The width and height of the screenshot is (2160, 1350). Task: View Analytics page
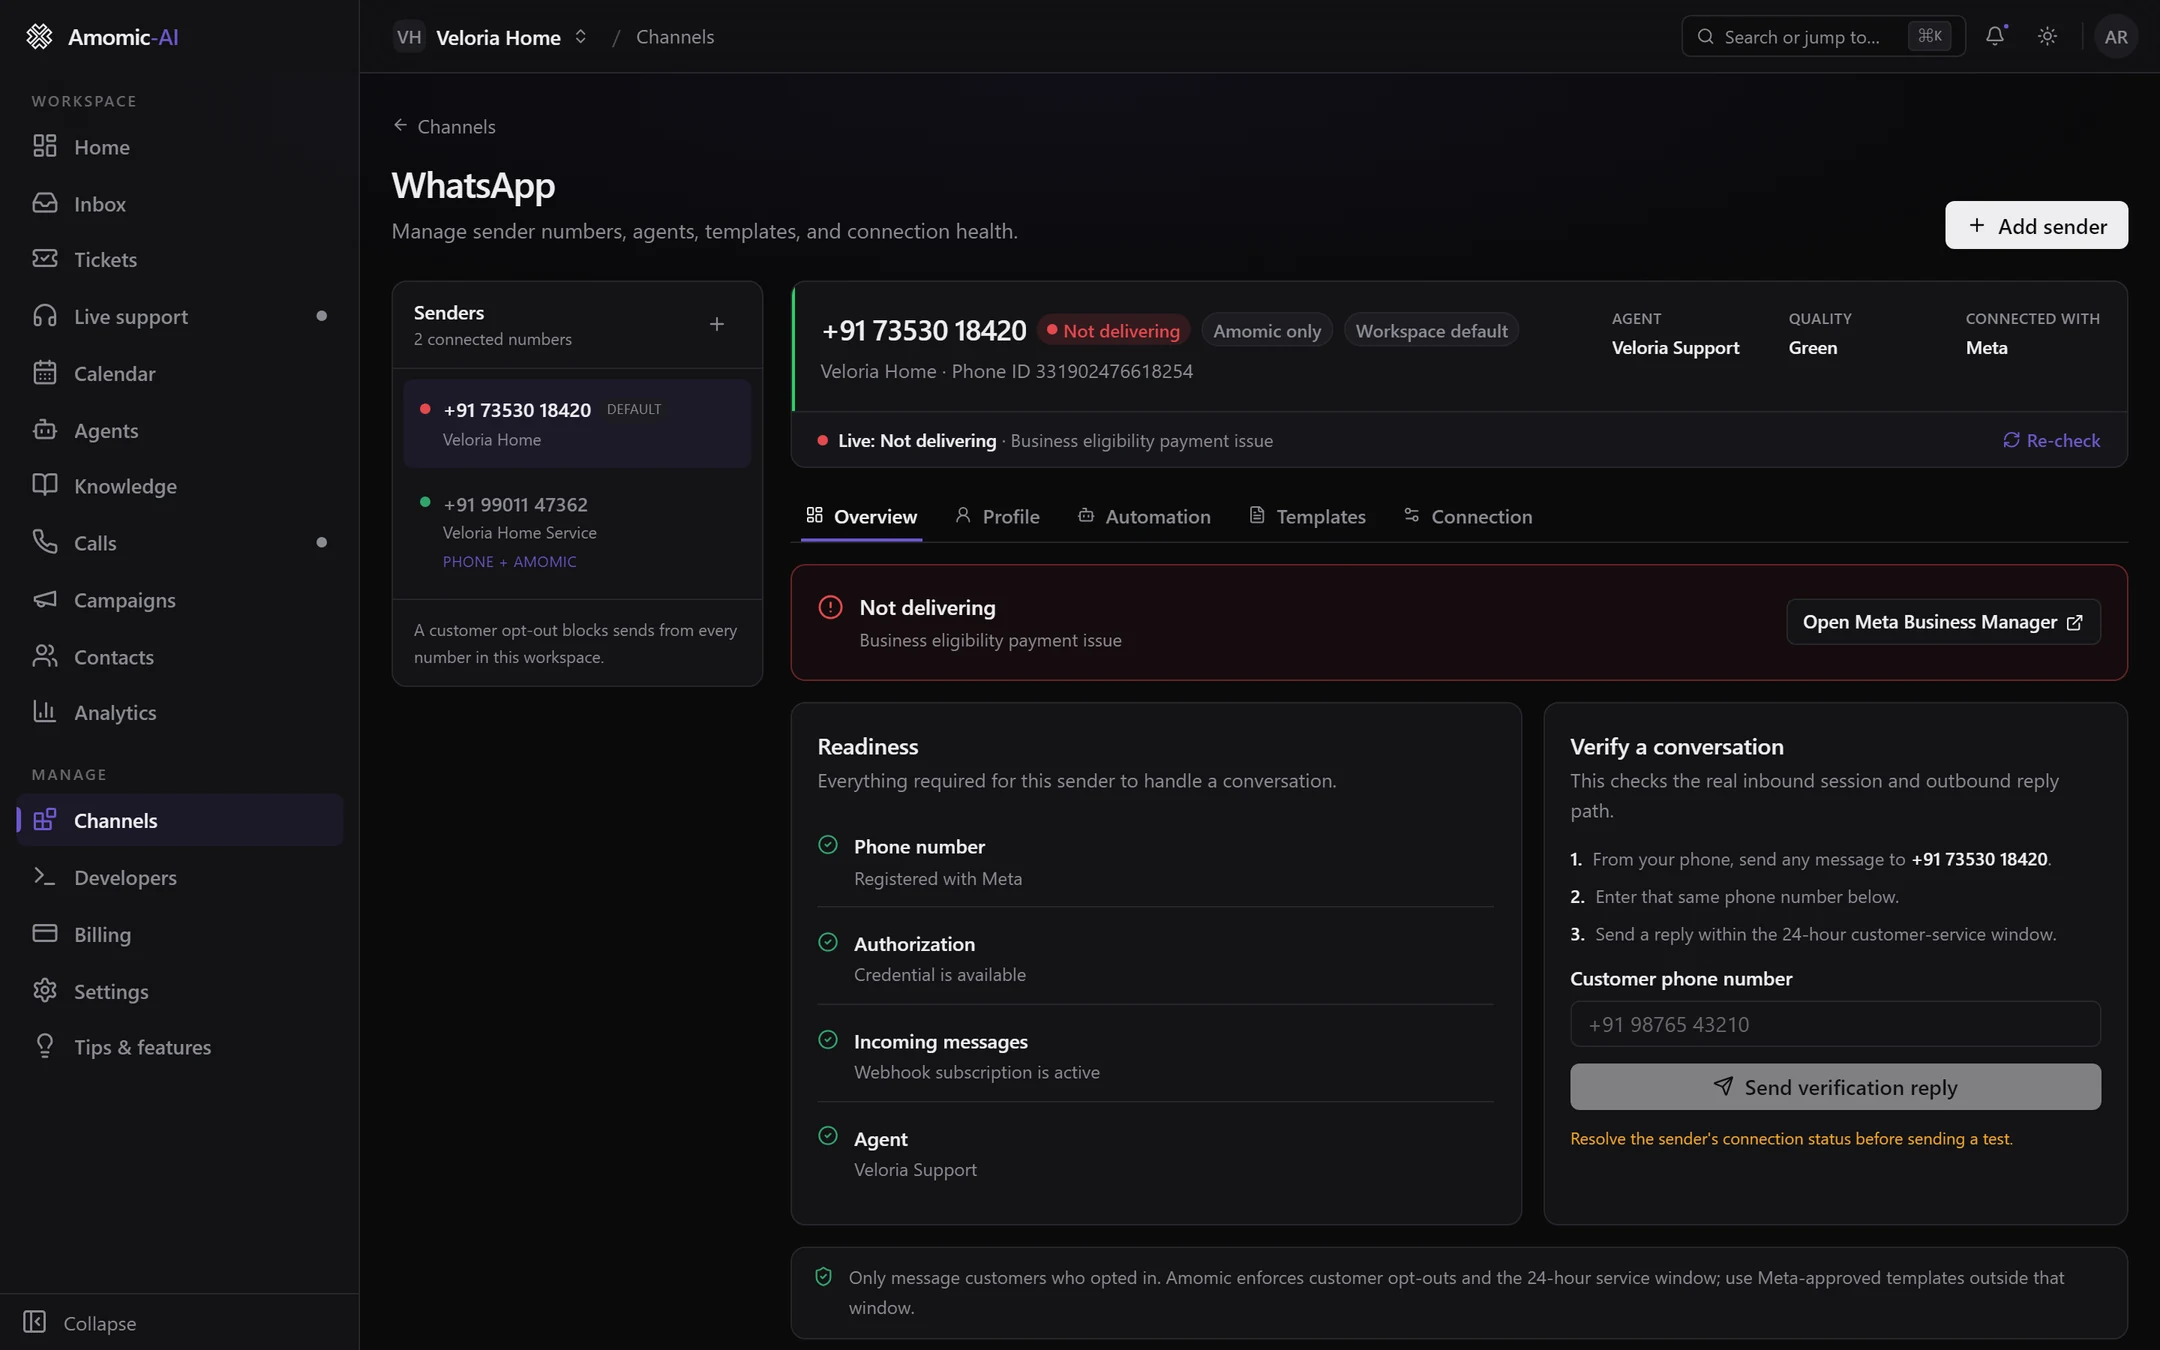pyautogui.click(x=180, y=713)
